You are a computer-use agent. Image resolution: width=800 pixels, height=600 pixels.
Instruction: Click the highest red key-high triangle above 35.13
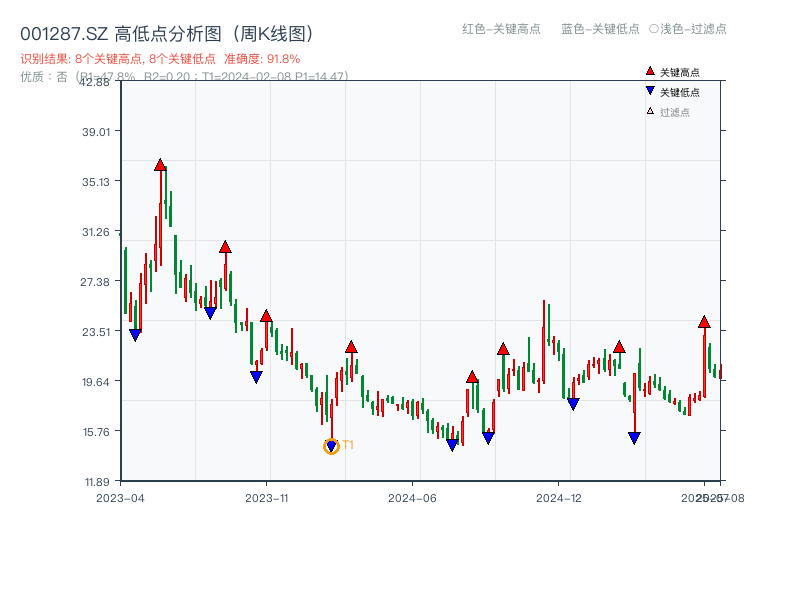160,165
